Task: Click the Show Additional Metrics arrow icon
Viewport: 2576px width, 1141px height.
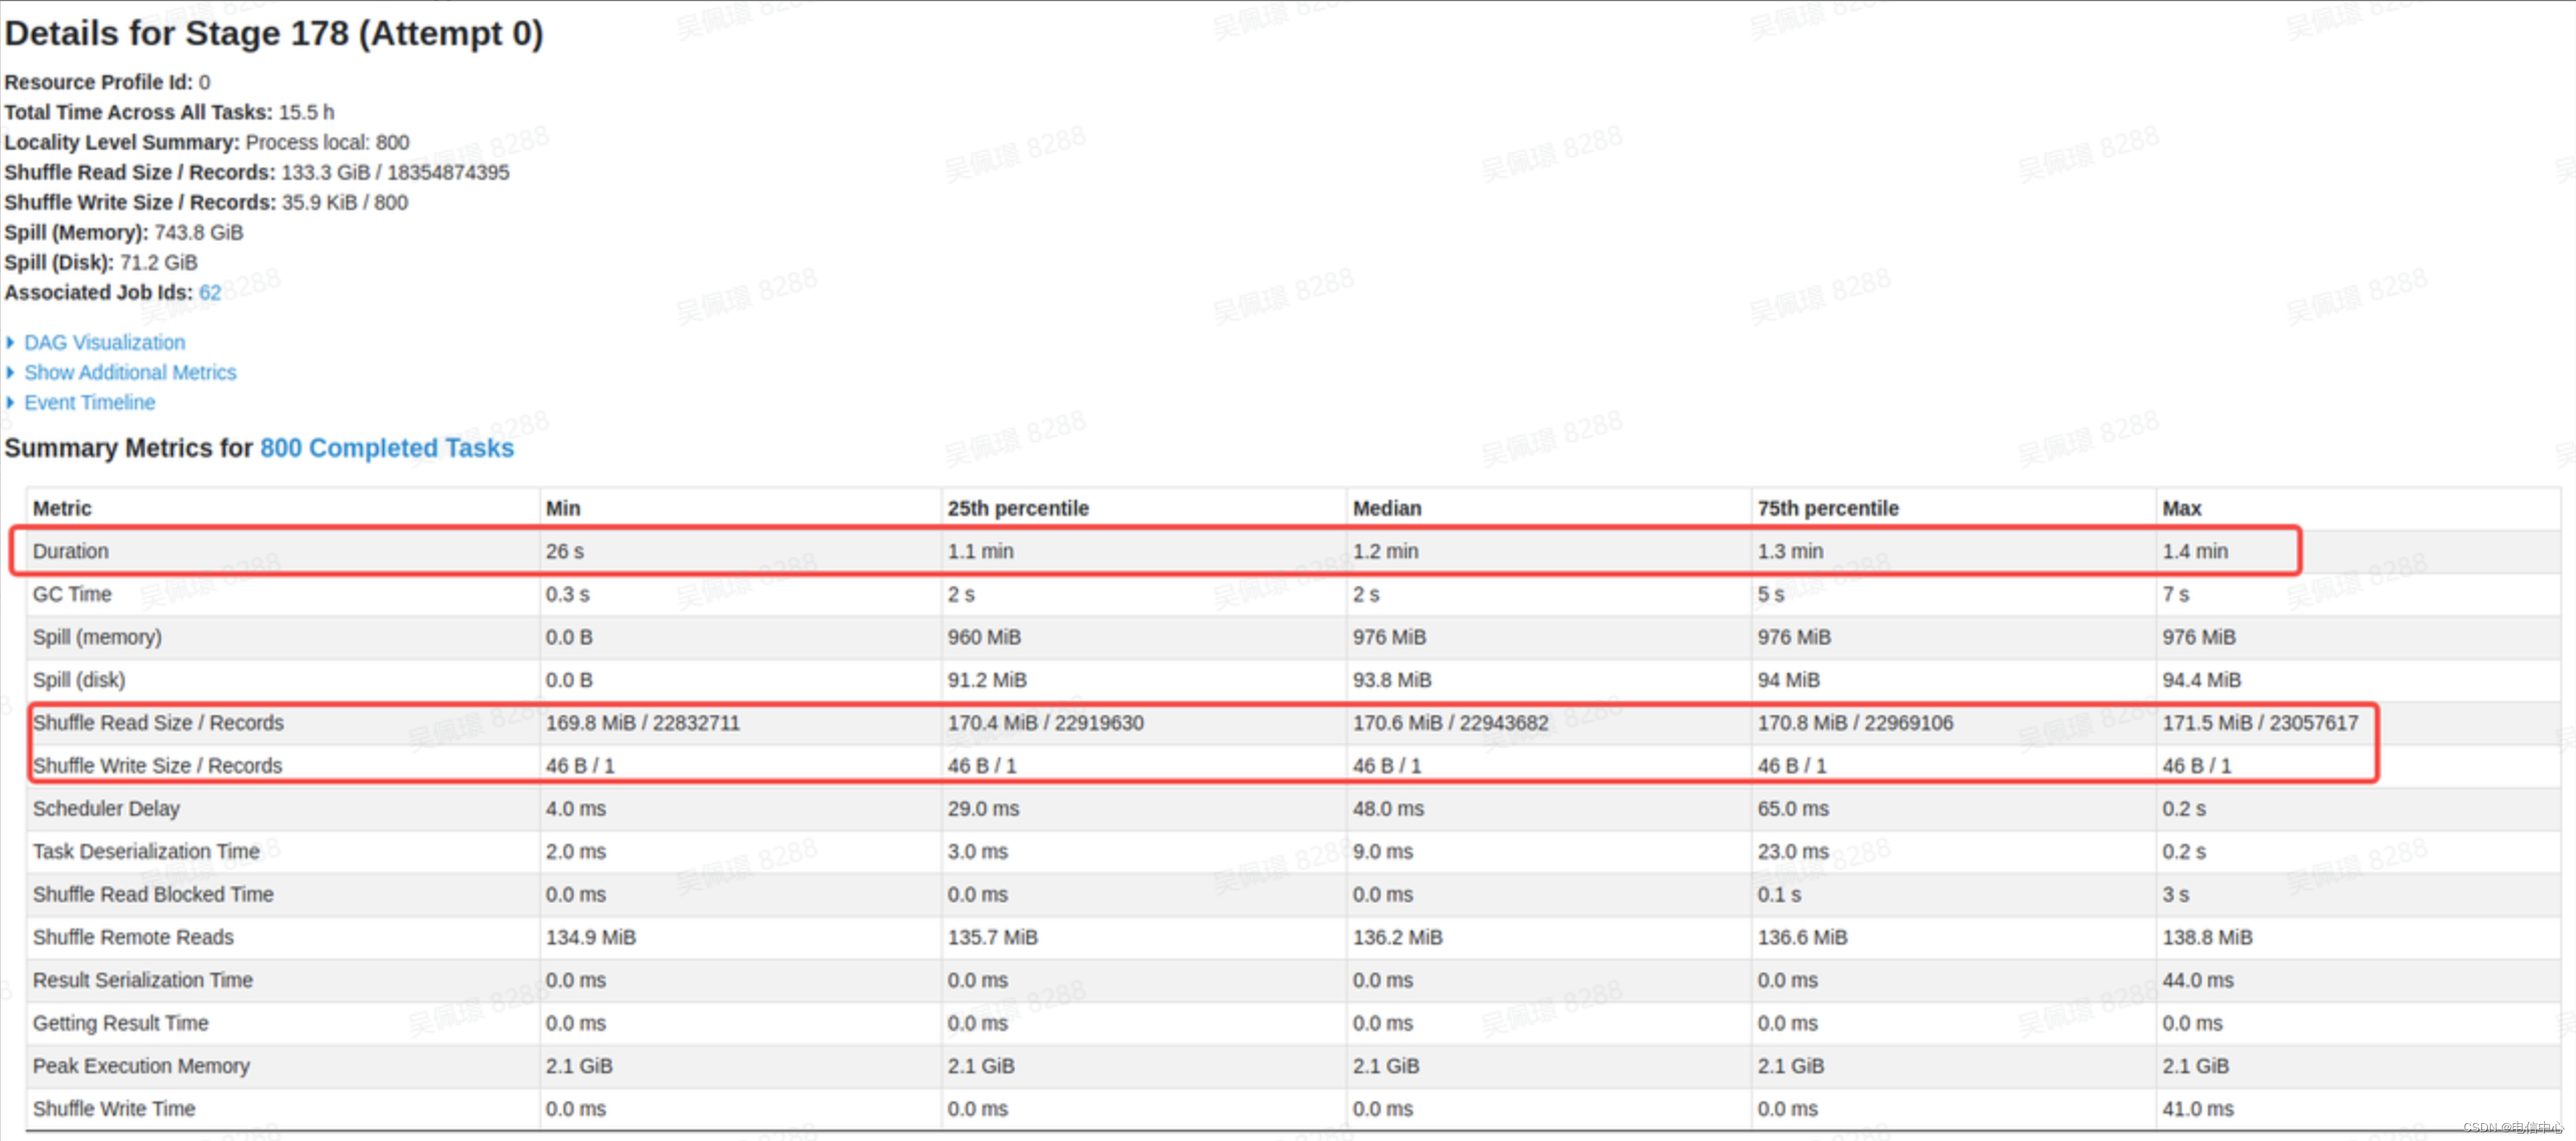Action: pos(11,373)
